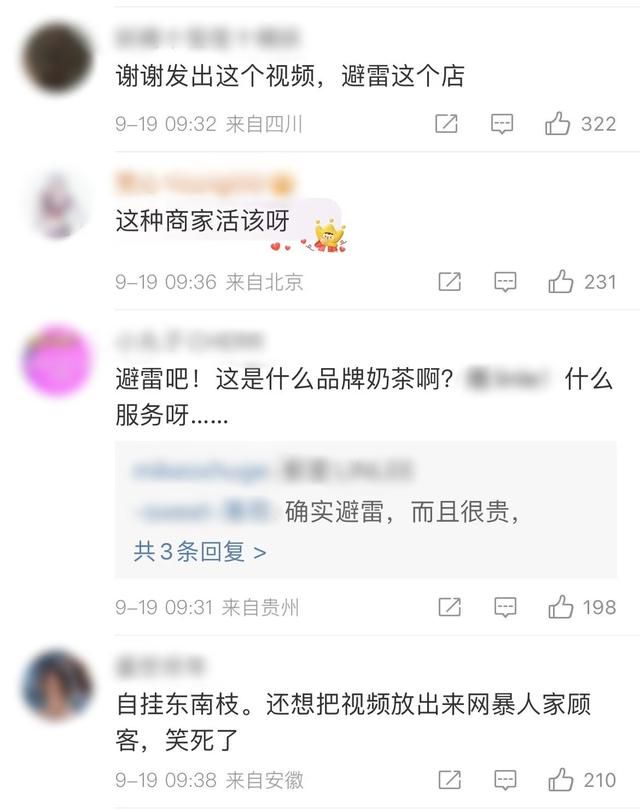Image resolution: width=640 pixels, height=811 pixels.
Task: Reply to the 避雷这个店 comment
Action: coord(502,124)
